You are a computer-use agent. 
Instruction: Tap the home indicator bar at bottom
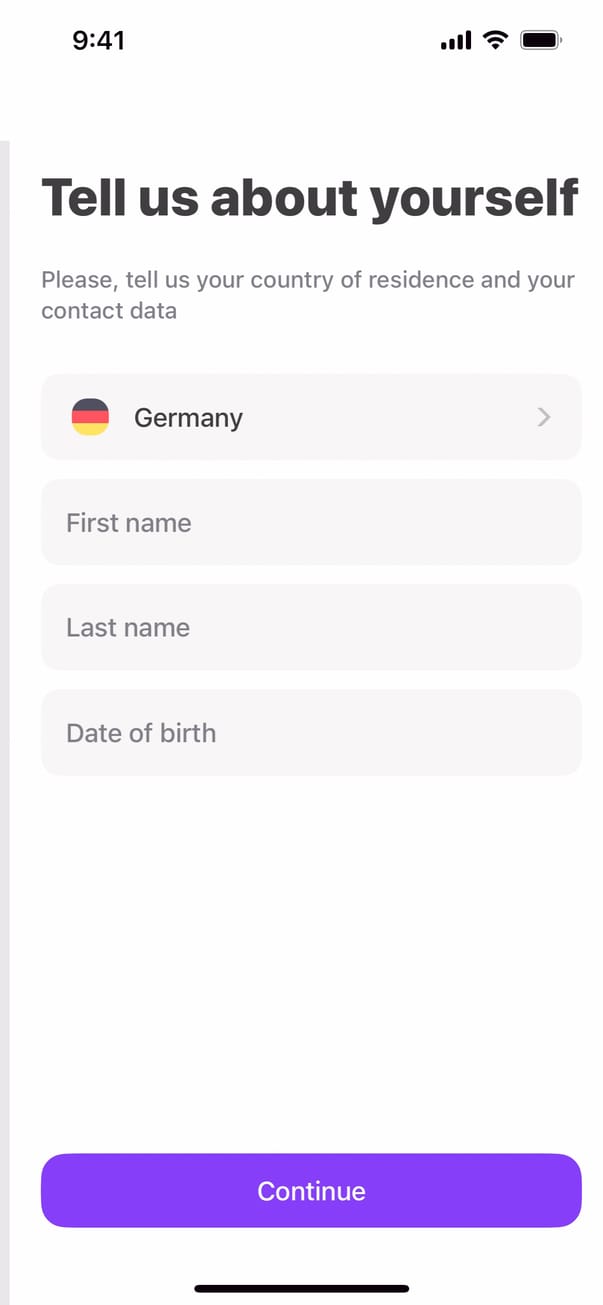click(x=302, y=1288)
